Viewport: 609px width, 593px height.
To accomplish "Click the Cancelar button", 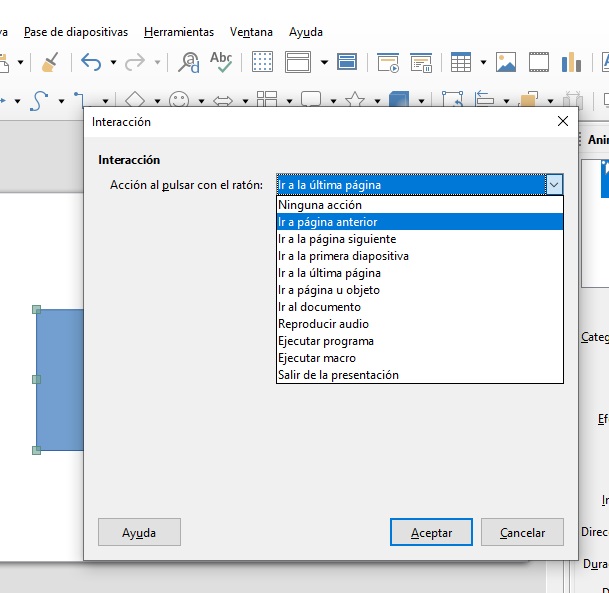I will click(x=522, y=532).
